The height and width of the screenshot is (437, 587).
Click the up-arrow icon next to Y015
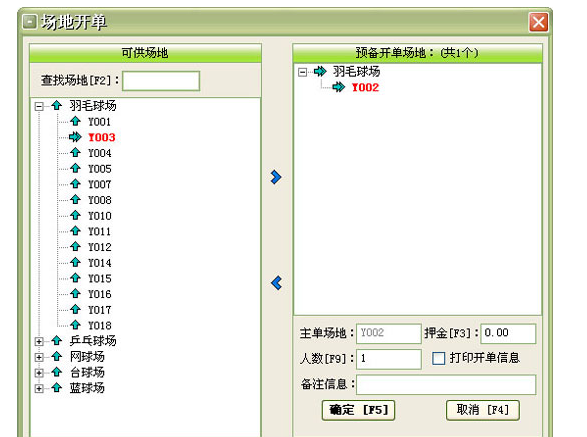75,278
